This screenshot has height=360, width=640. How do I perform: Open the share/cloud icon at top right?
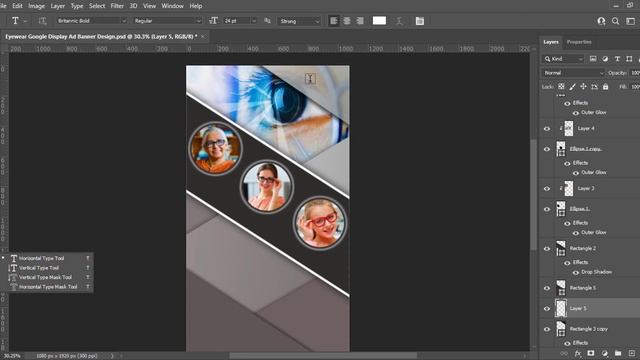click(x=601, y=21)
